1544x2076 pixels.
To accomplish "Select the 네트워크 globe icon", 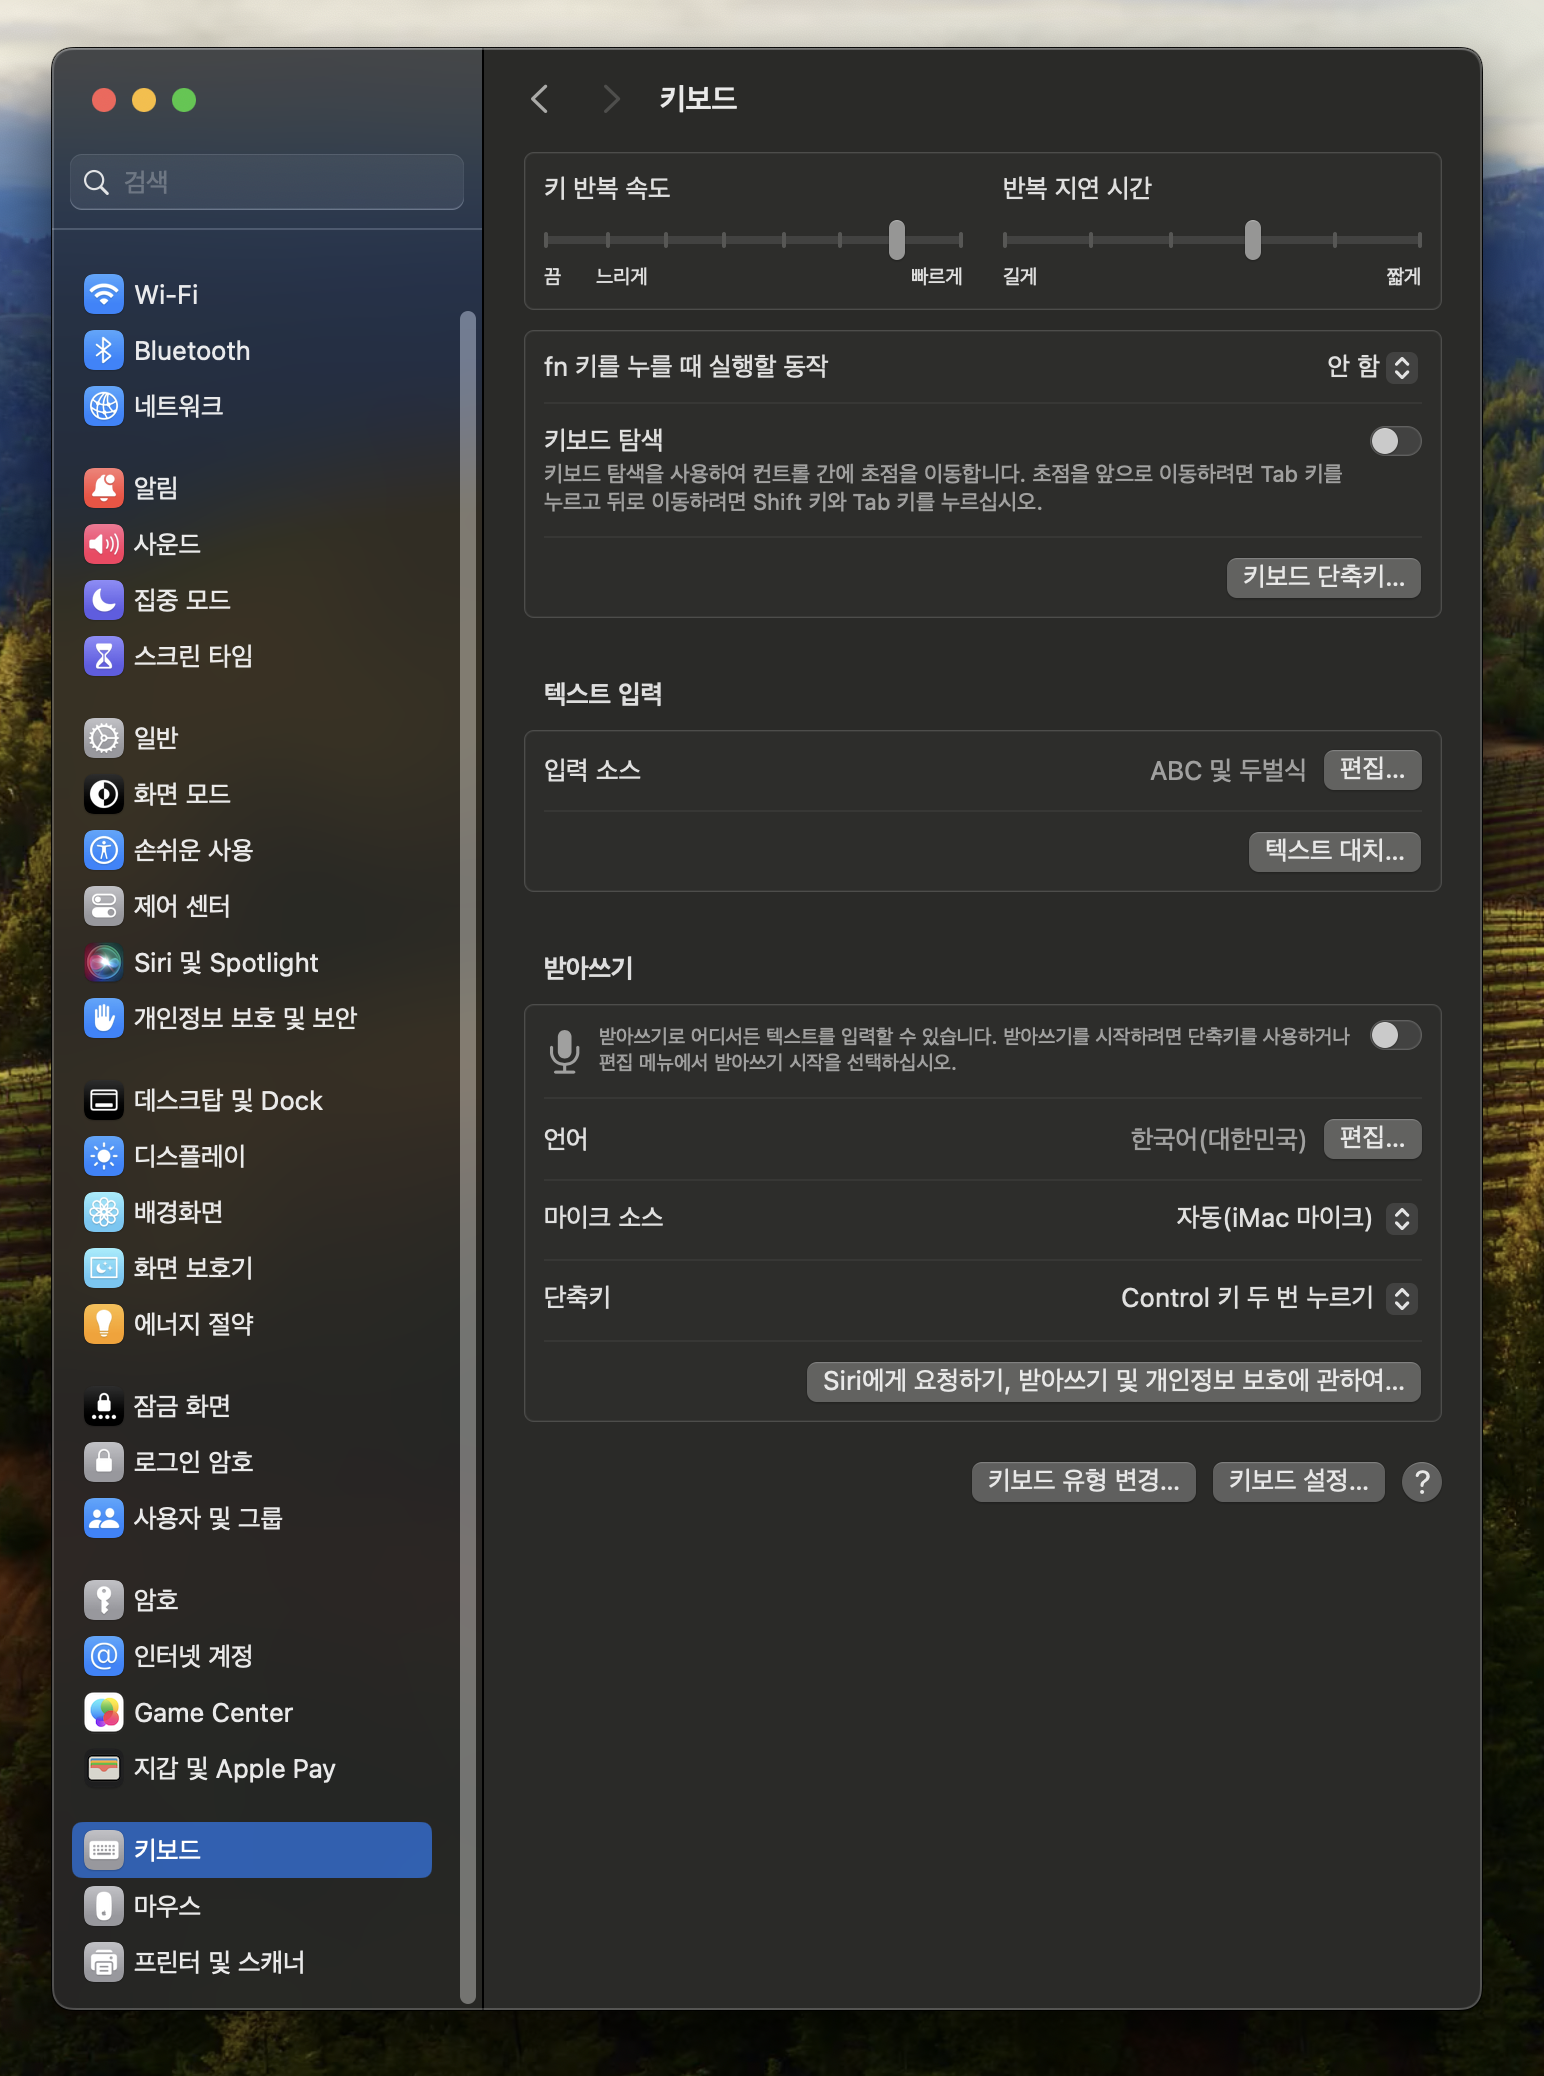I will (x=104, y=406).
